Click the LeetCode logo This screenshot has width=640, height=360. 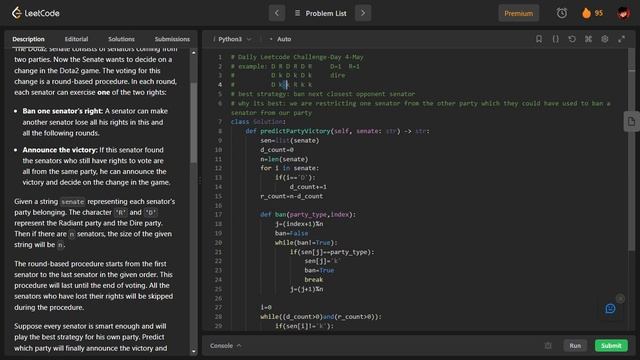(x=36, y=13)
